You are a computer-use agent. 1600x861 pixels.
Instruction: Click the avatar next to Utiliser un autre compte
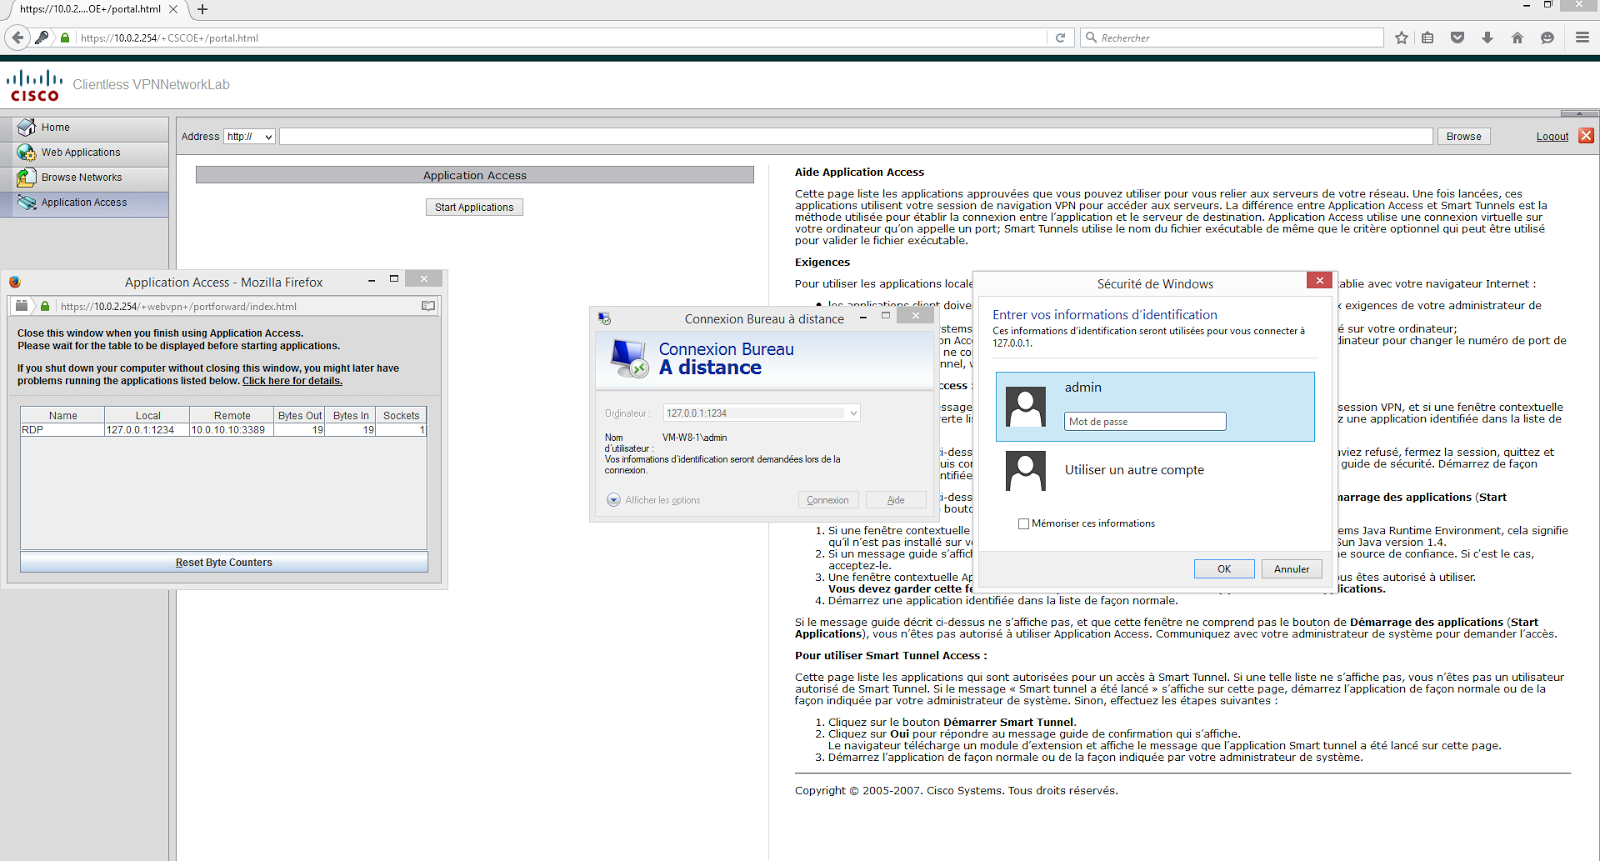pyautogui.click(x=1026, y=470)
